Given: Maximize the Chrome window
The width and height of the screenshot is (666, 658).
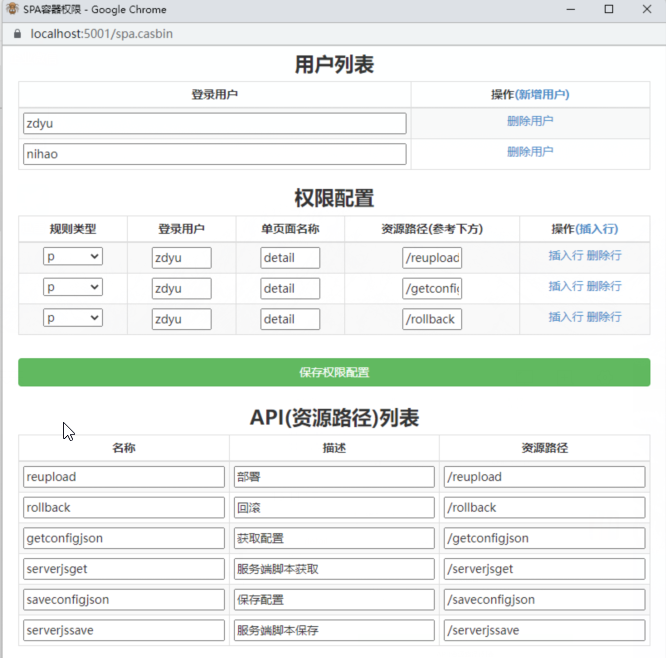Looking at the screenshot, I should [x=609, y=9].
